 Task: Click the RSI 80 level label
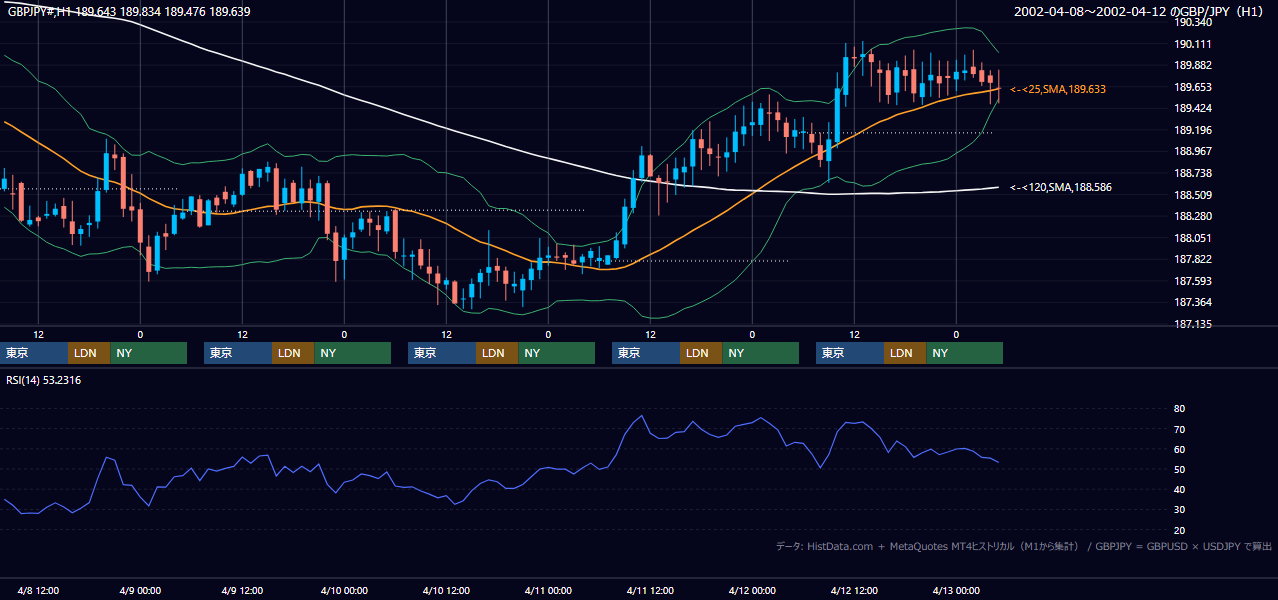pyautogui.click(x=1179, y=409)
